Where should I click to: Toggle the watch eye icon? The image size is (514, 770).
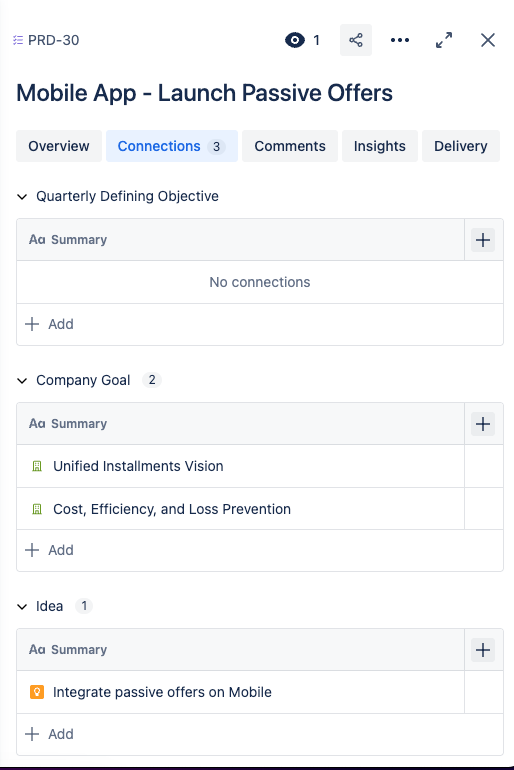295,40
